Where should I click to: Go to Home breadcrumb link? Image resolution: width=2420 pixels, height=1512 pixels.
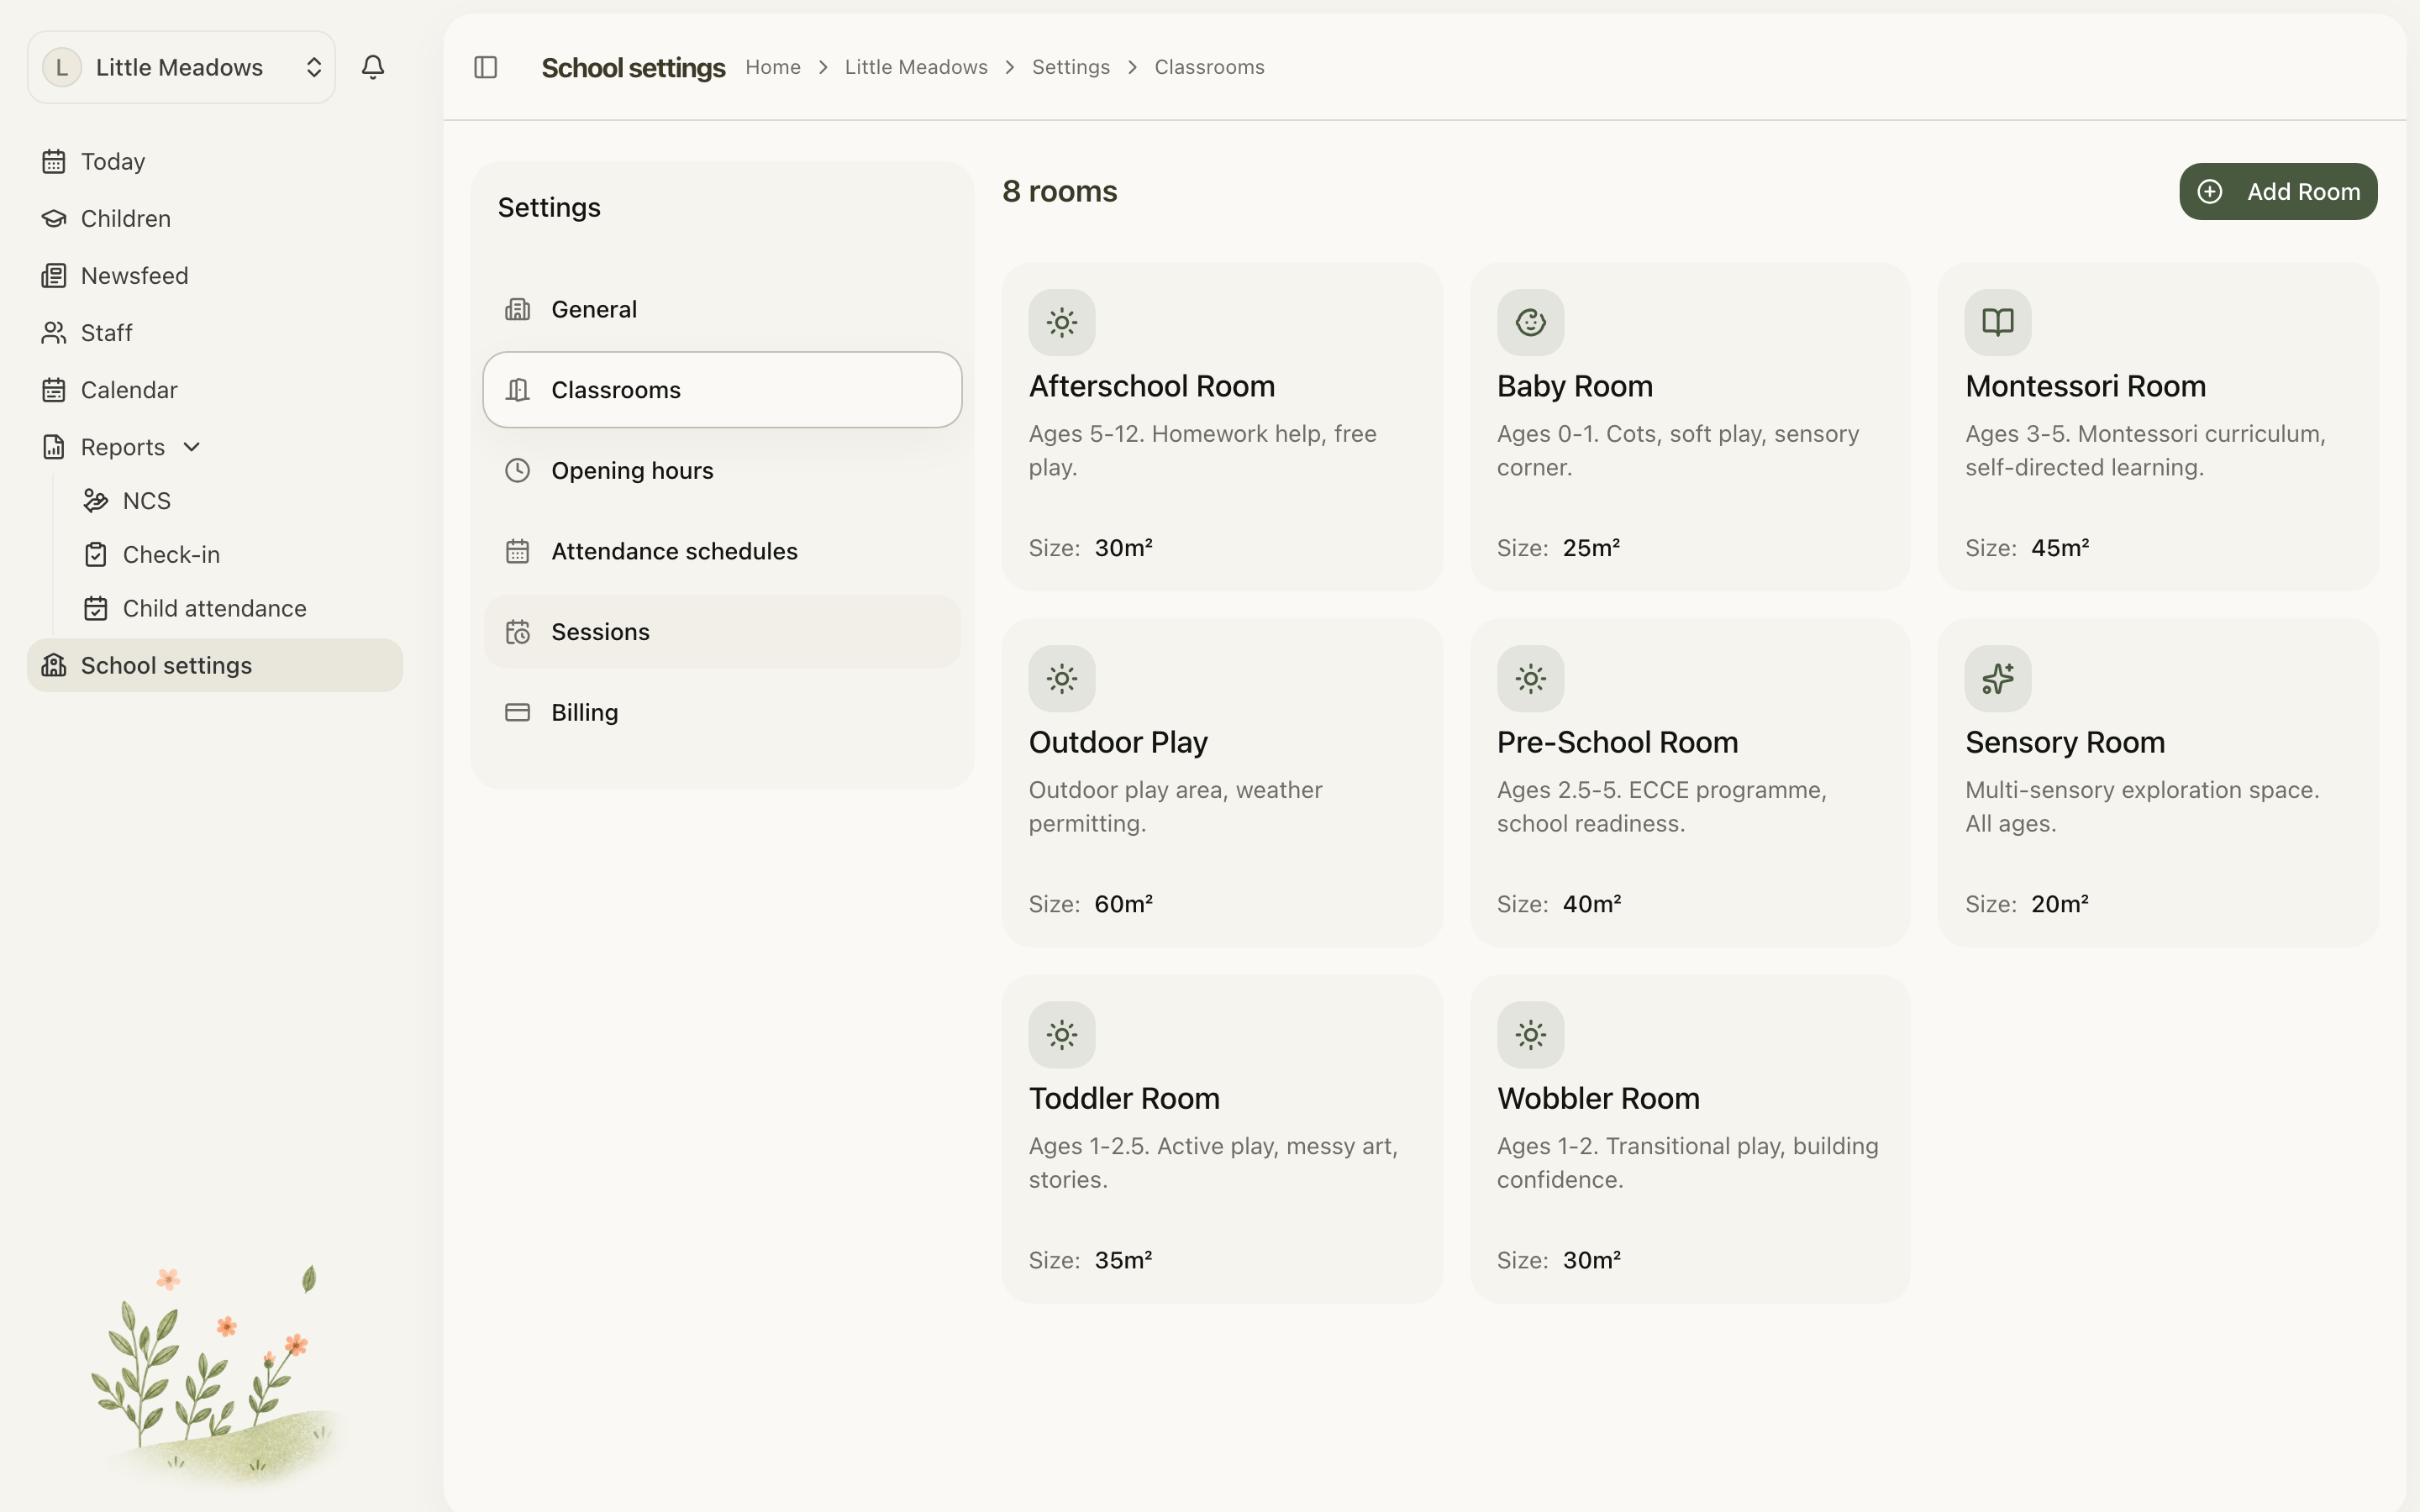tap(773, 67)
